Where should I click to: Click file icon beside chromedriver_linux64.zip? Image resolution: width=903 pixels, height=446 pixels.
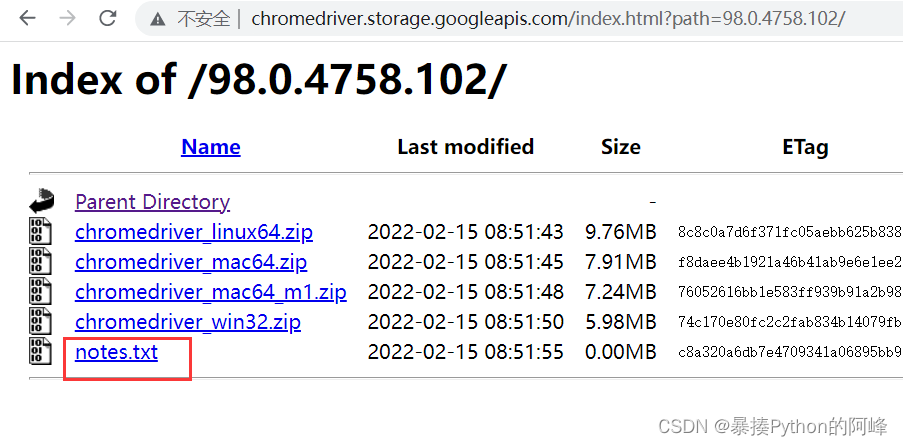[40, 232]
